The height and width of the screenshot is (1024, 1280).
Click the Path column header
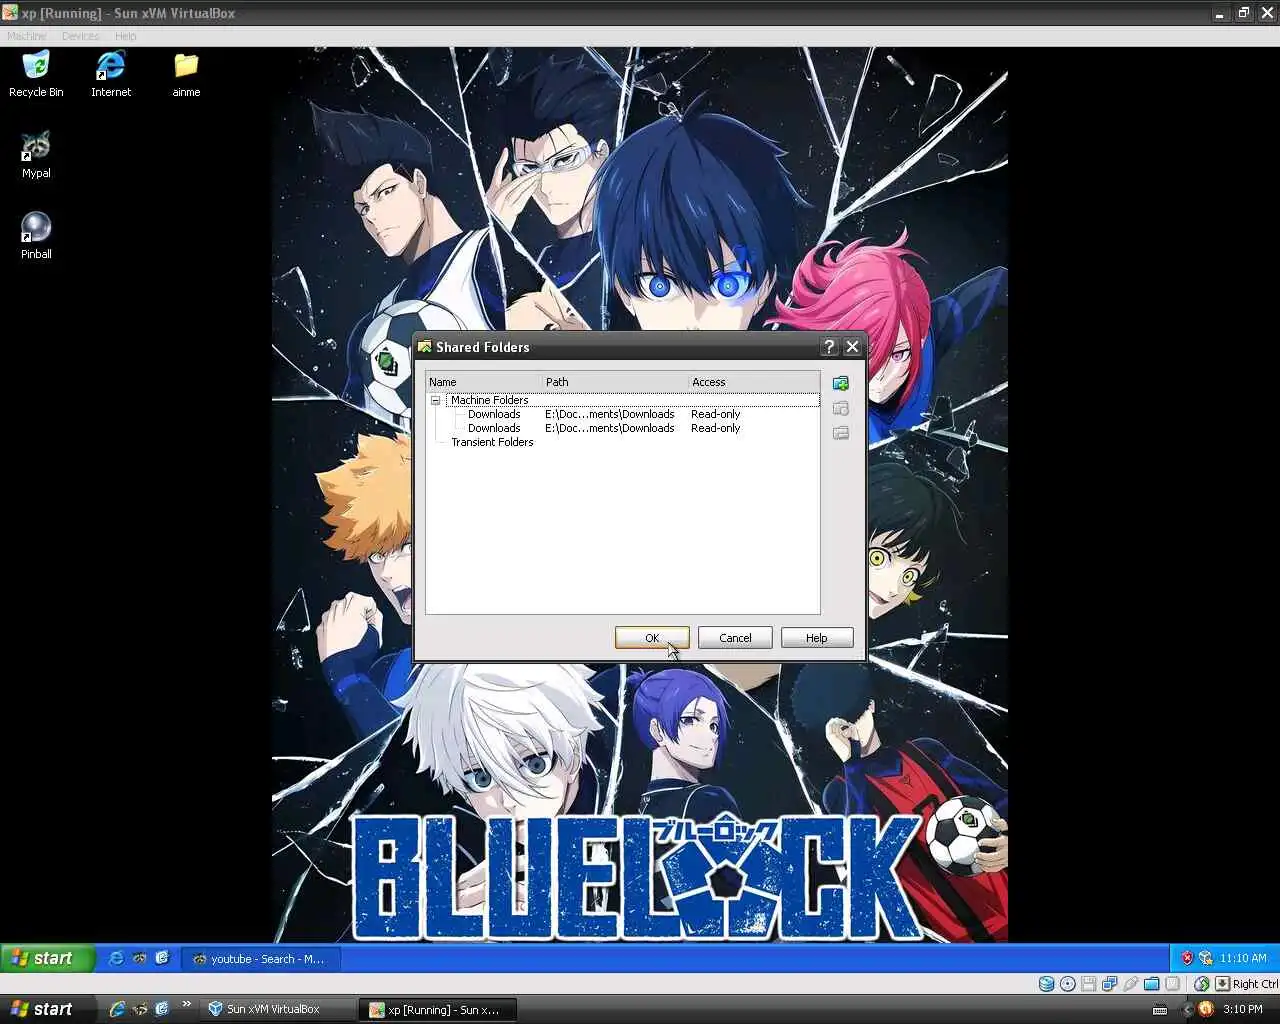(x=615, y=382)
